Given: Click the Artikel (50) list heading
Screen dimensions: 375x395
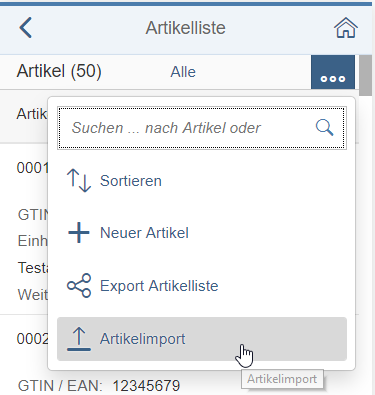Looking at the screenshot, I should click(x=59, y=71).
